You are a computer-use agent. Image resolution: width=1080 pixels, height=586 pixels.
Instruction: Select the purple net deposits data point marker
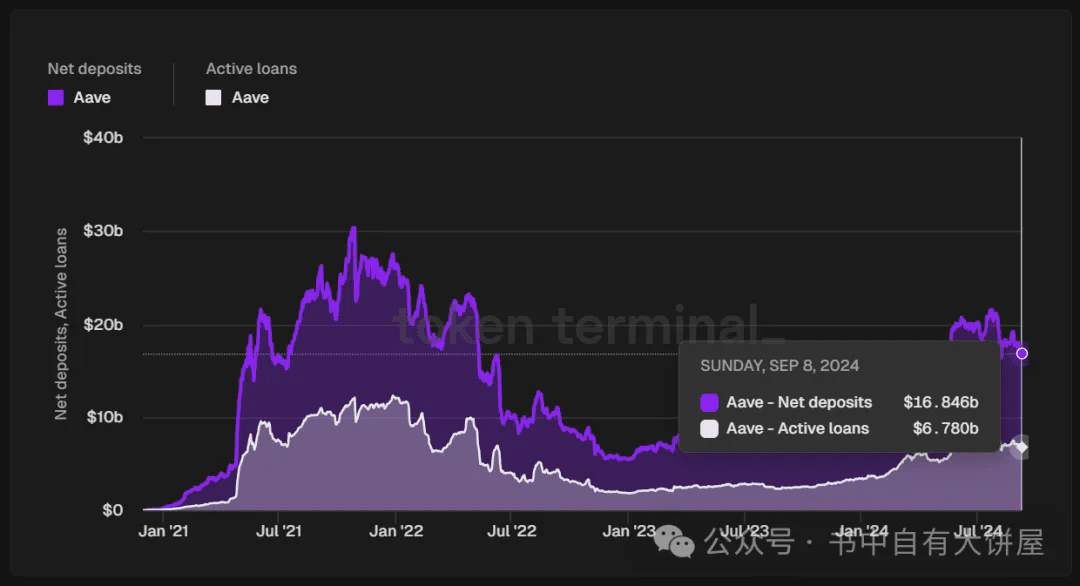click(x=1022, y=353)
